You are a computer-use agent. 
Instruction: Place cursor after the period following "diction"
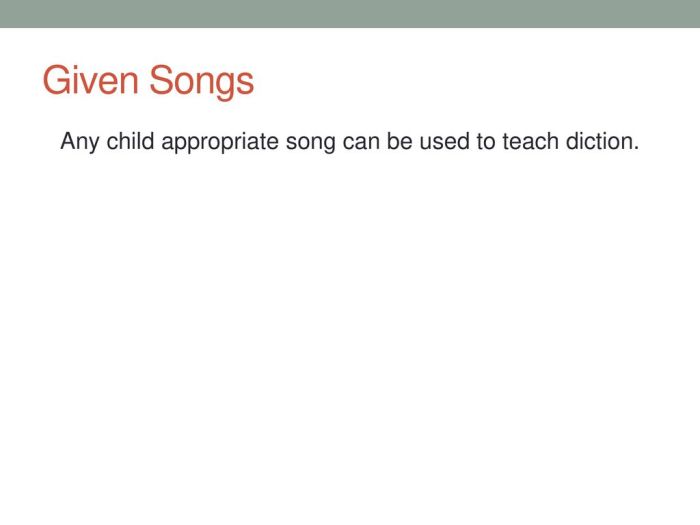(x=640, y=142)
